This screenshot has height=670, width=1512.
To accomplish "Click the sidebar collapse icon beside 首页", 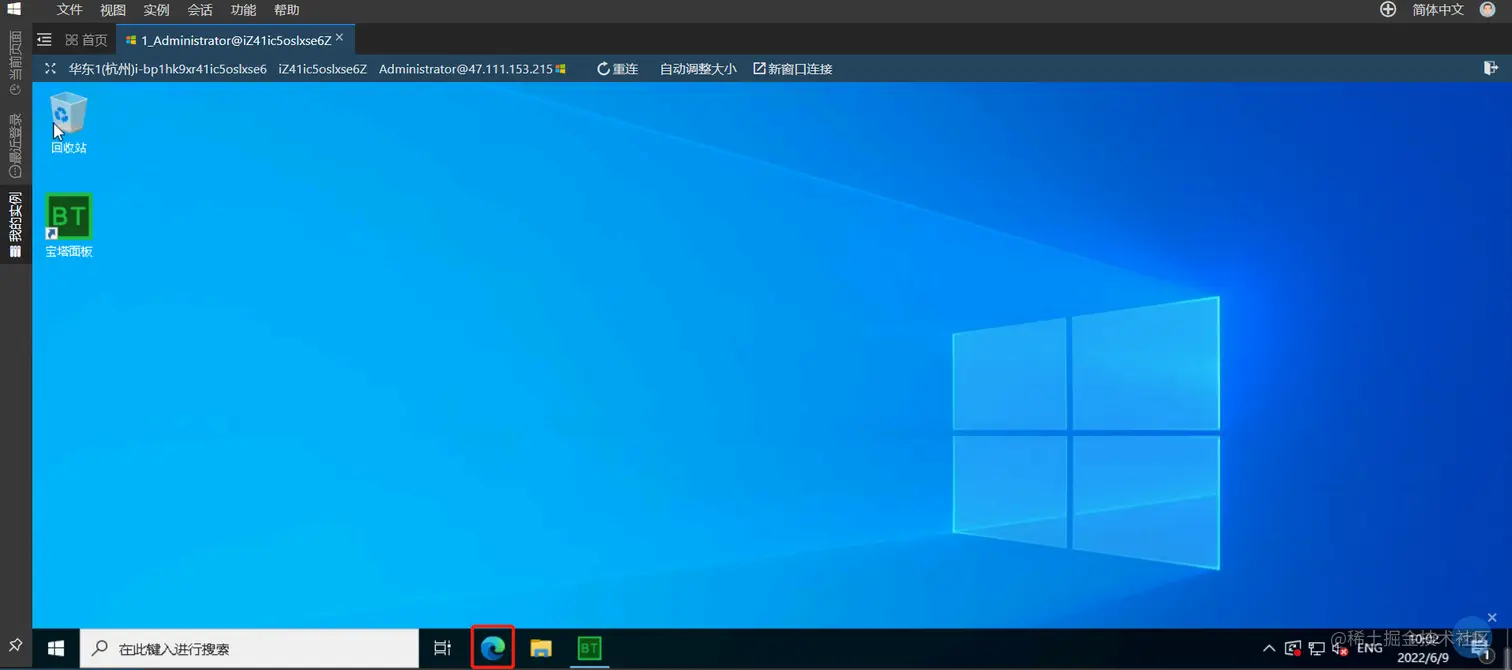I will pos(44,40).
